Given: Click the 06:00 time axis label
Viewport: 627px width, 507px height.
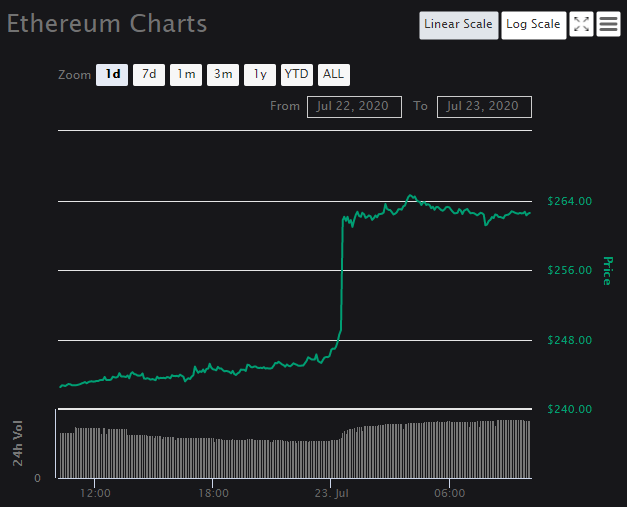Looking at the screenshot, I should click(449, 493).
